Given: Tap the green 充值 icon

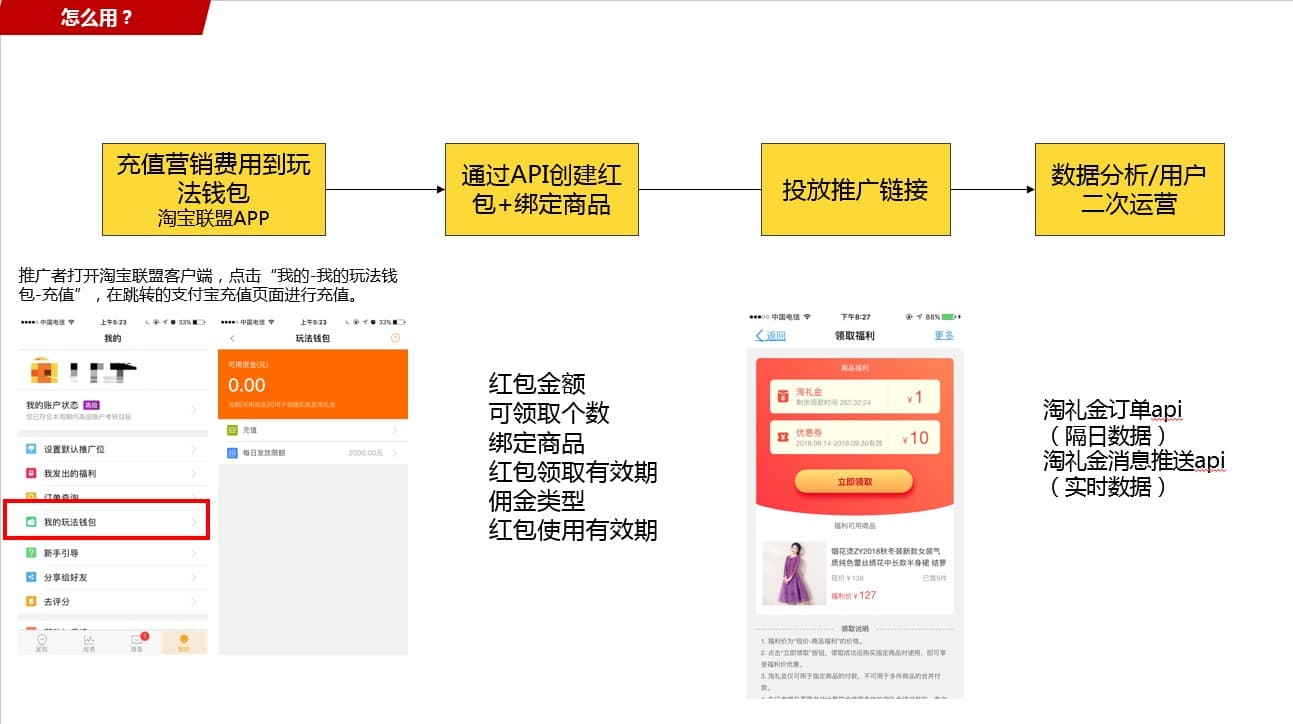Looking at the screenshot, I should (x=232, y=430).
